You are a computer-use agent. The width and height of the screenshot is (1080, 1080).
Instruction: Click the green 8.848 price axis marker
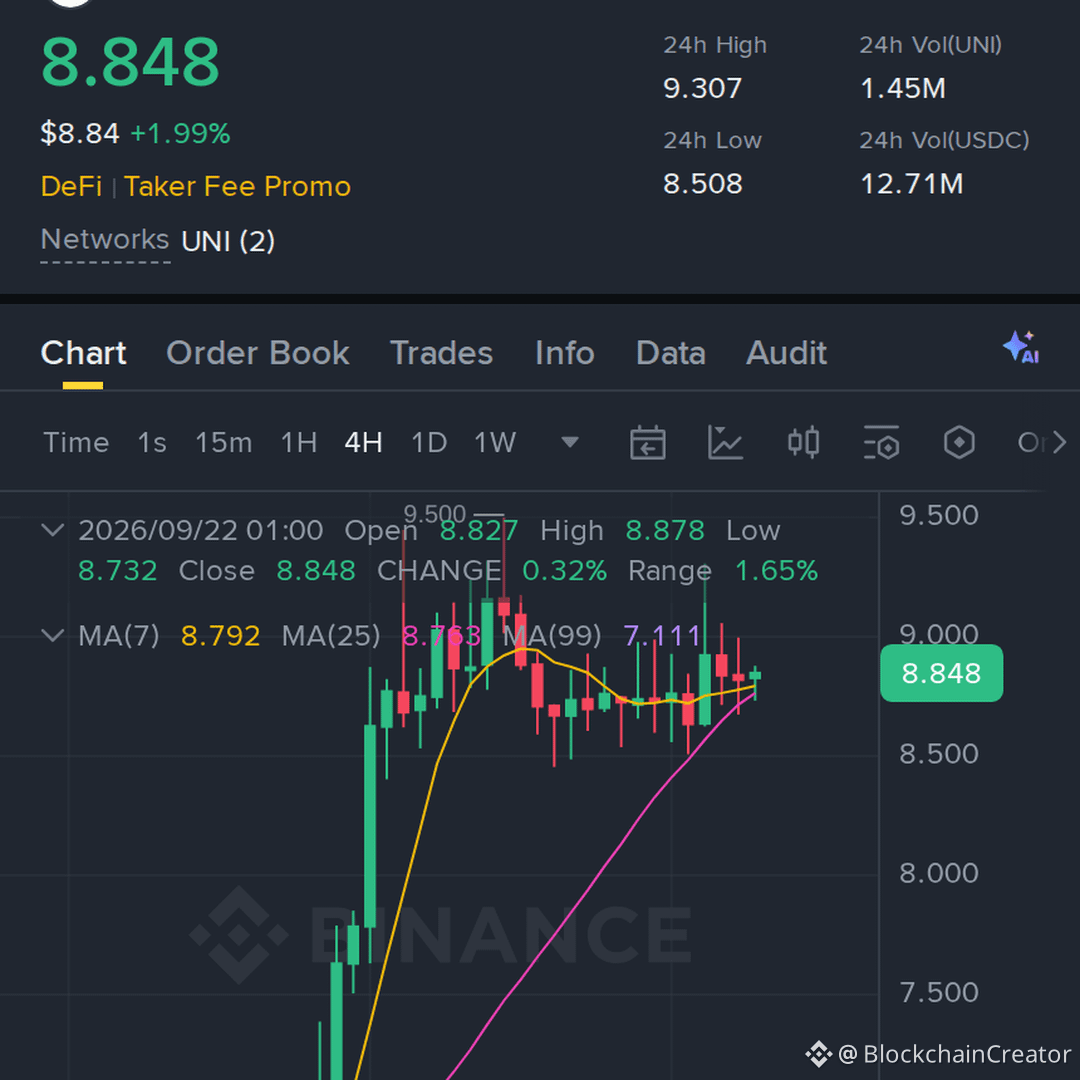coord(941,673)
